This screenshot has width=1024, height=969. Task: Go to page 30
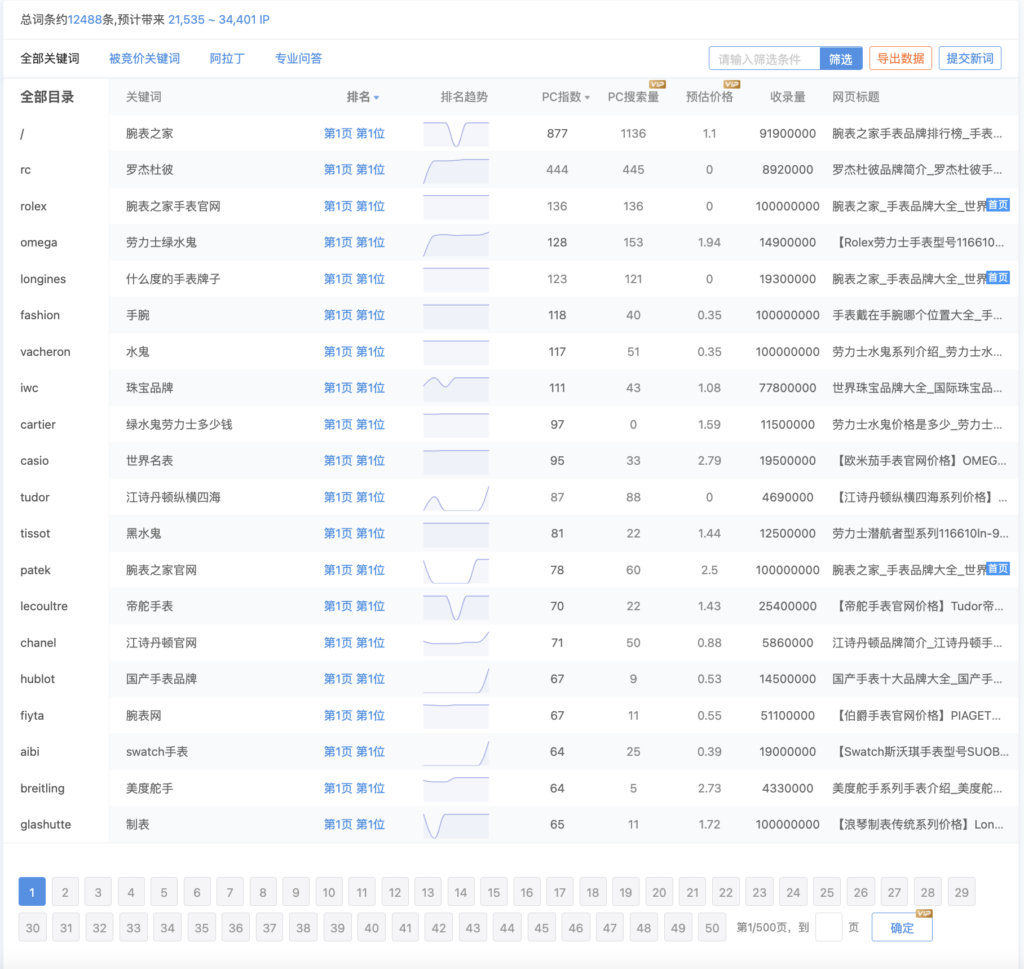pos(33,928)
